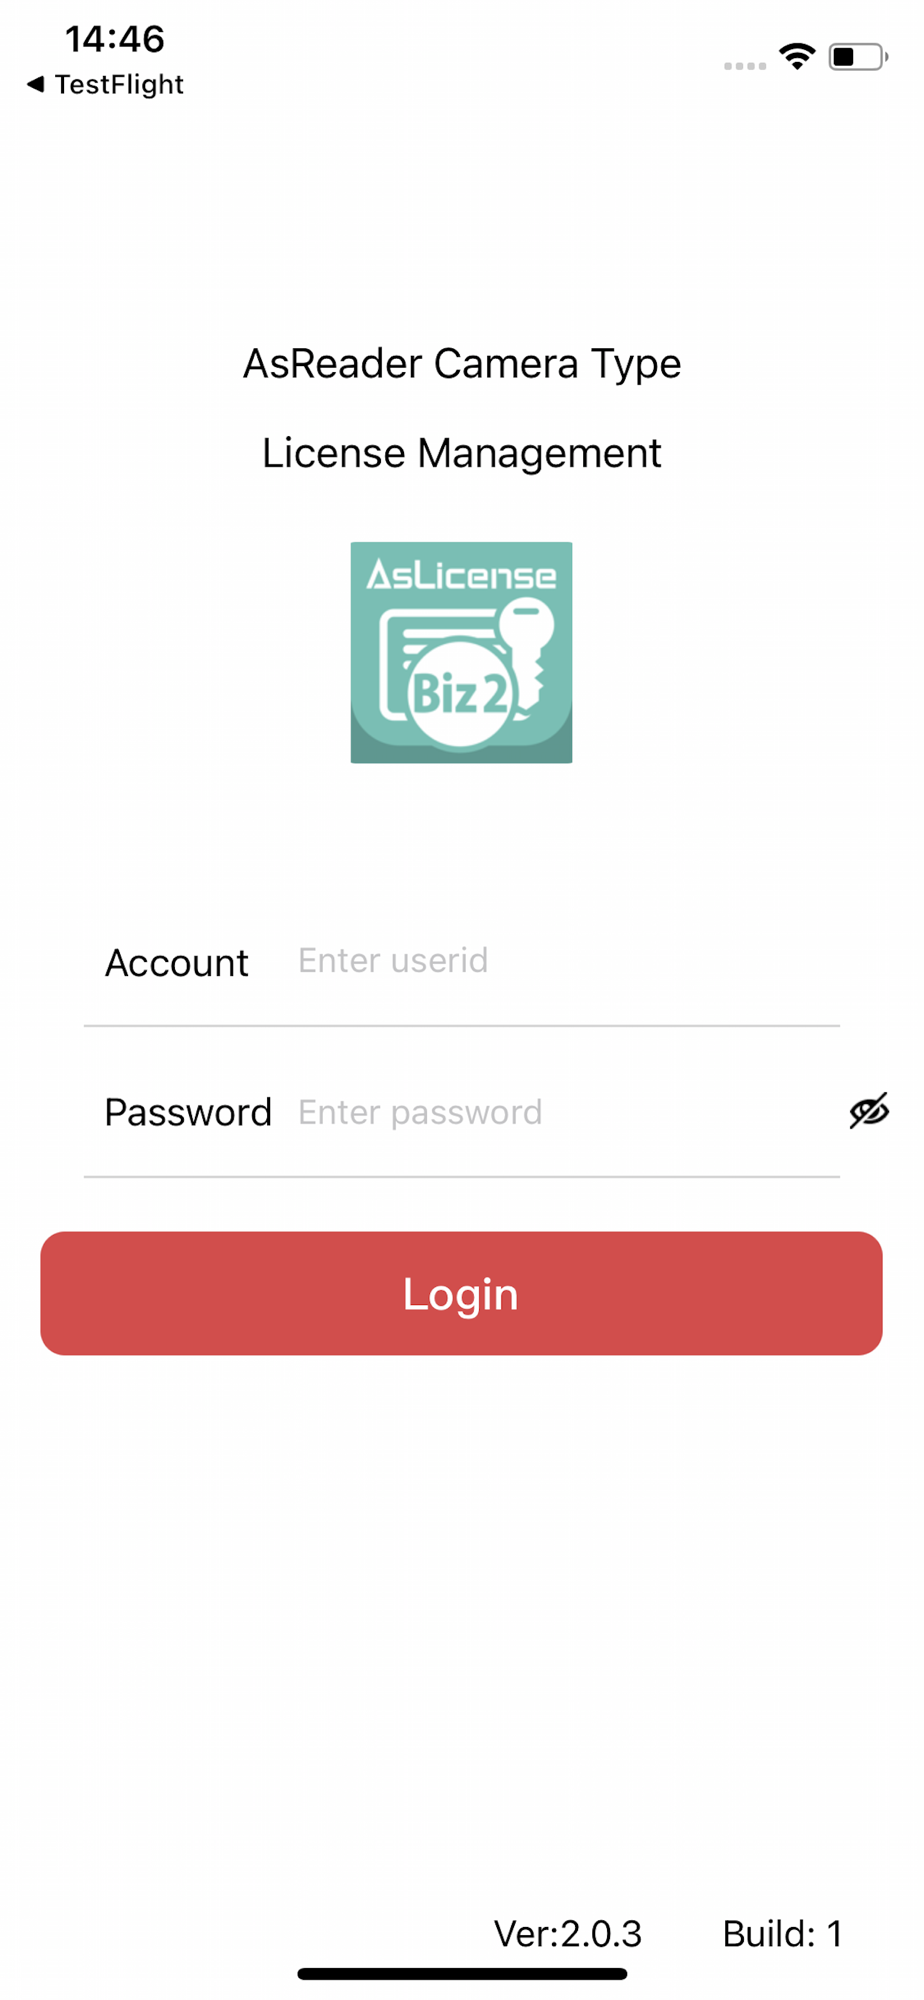Tap the Ver:2.0.3 version text

click(568, 1934)
